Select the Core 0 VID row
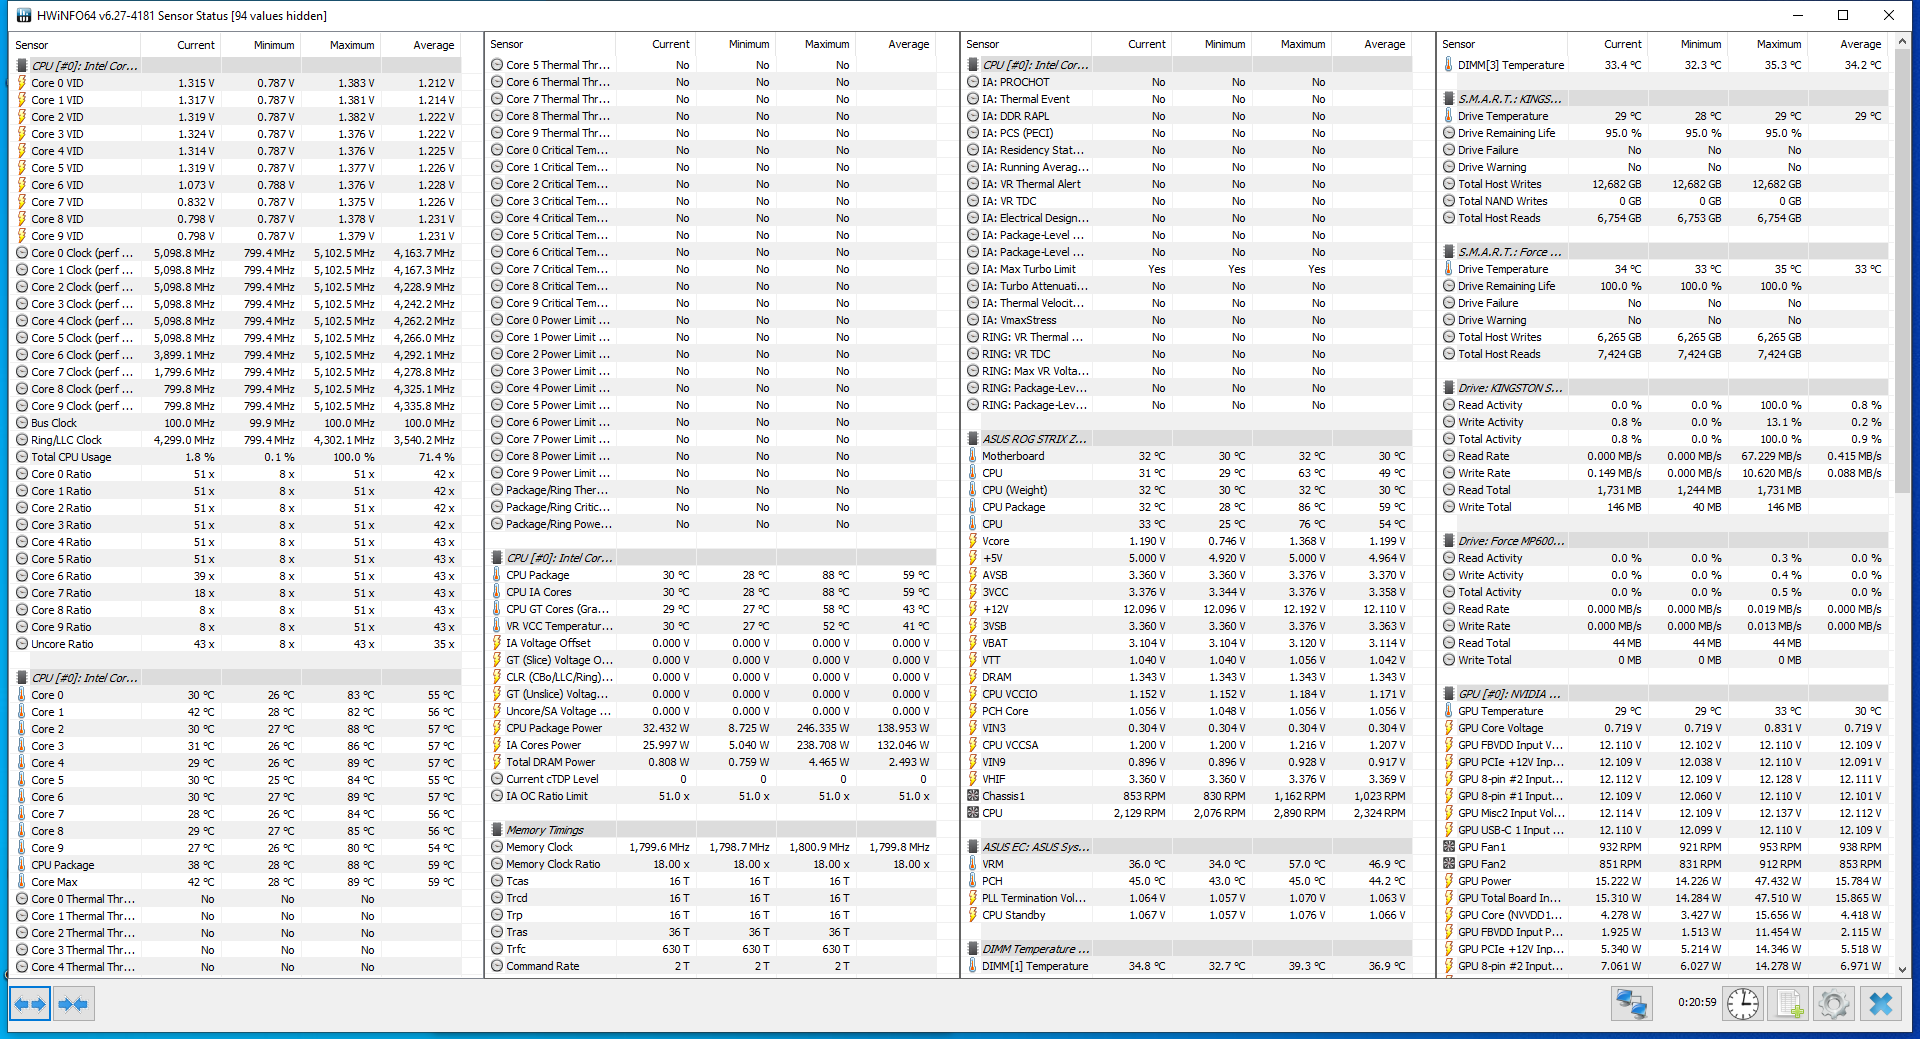This screenshot has height=1039, width=1920. point(236,83)
